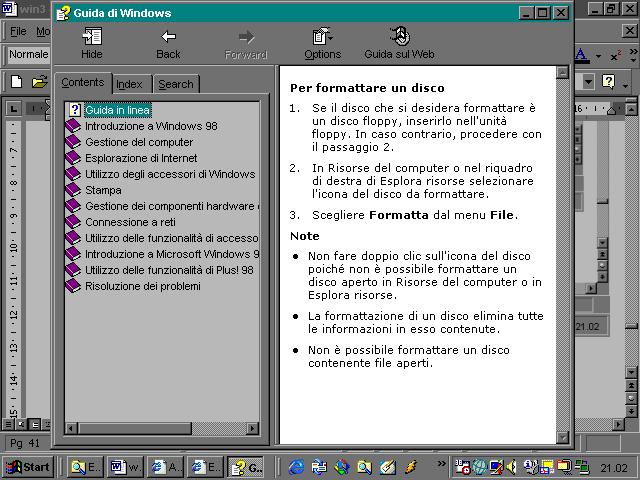
Task: Create a new blank document in Word
Action: pyautogui.click(x=16, y=82)
